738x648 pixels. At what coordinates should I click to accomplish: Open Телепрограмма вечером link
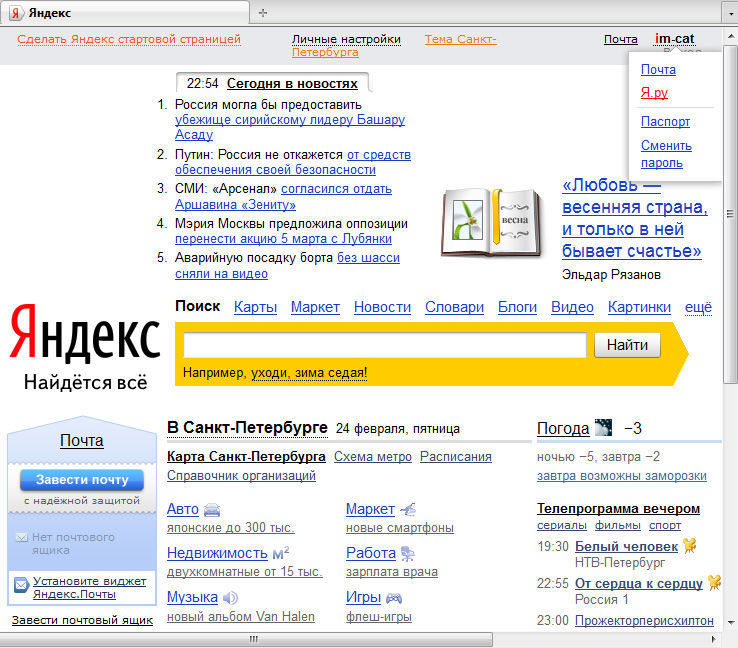618,509
